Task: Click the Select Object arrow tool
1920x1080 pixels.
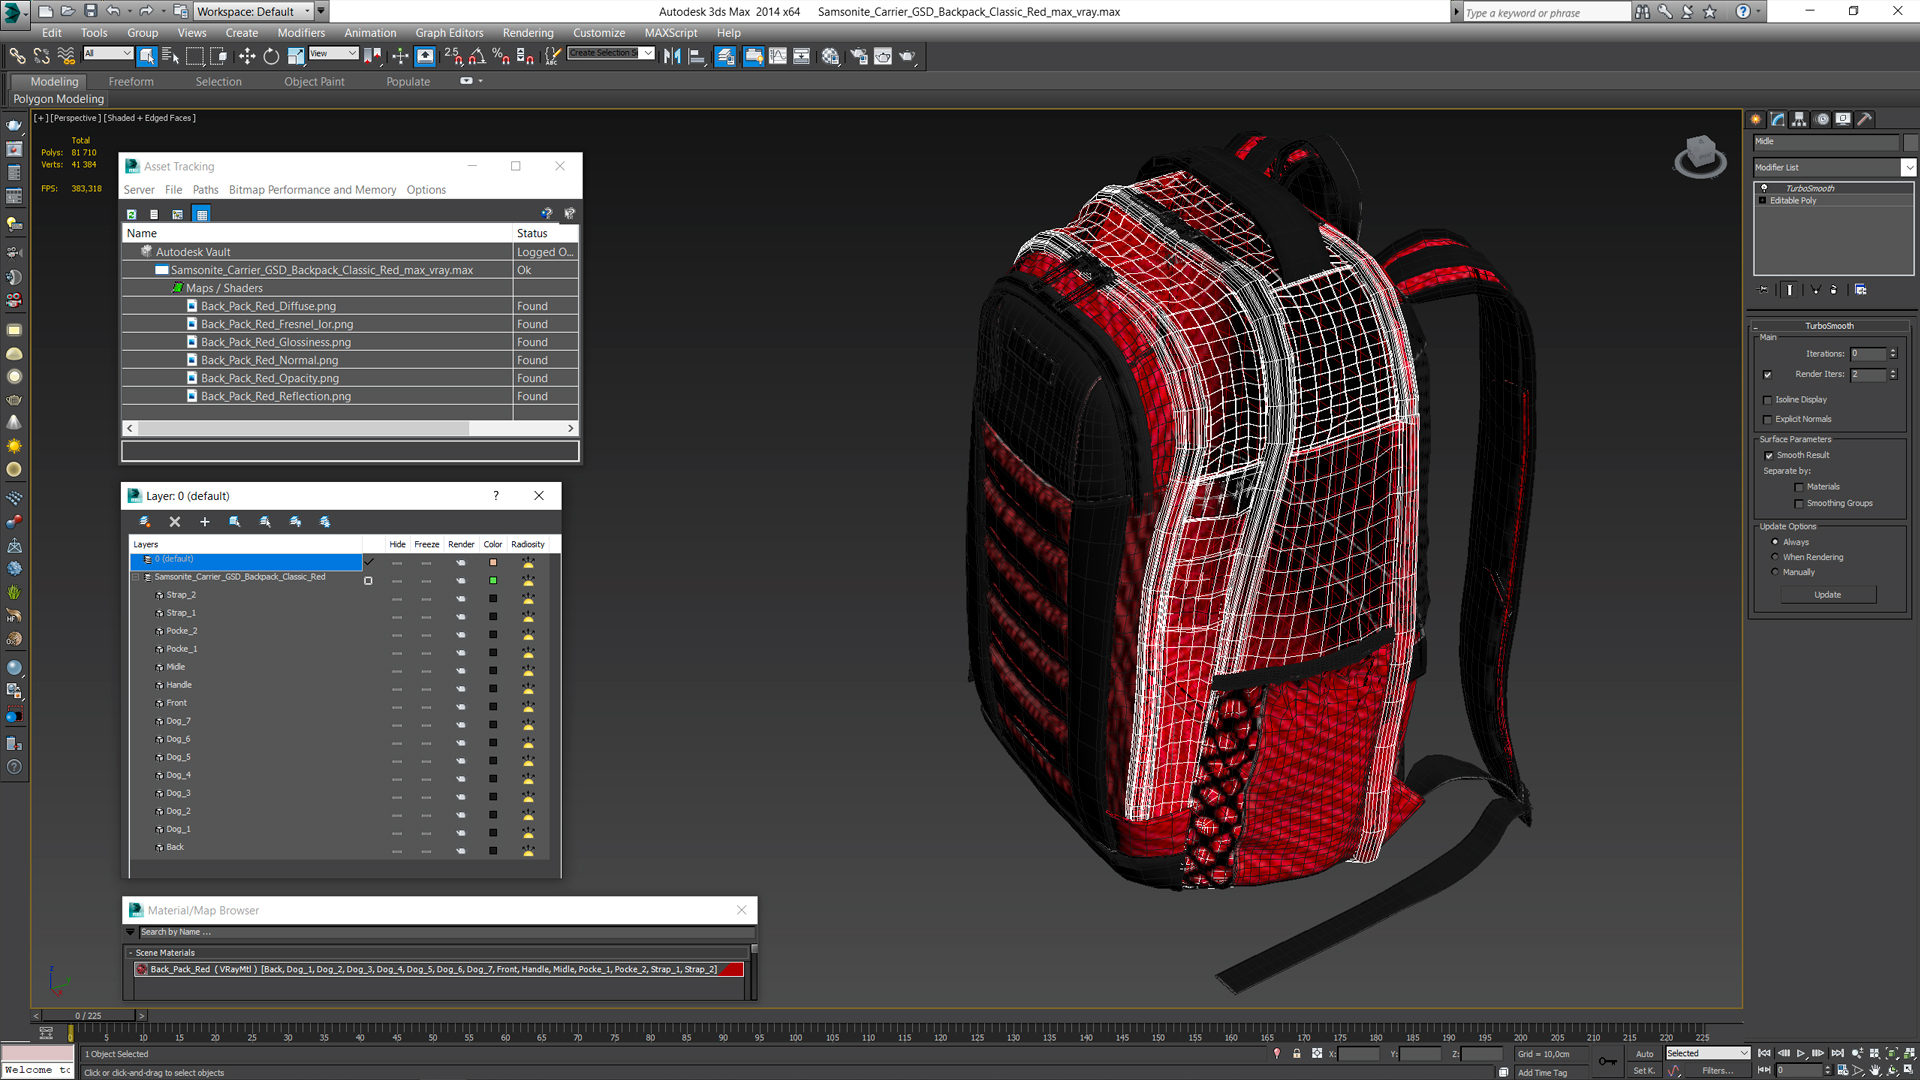Action: point(147,57)
